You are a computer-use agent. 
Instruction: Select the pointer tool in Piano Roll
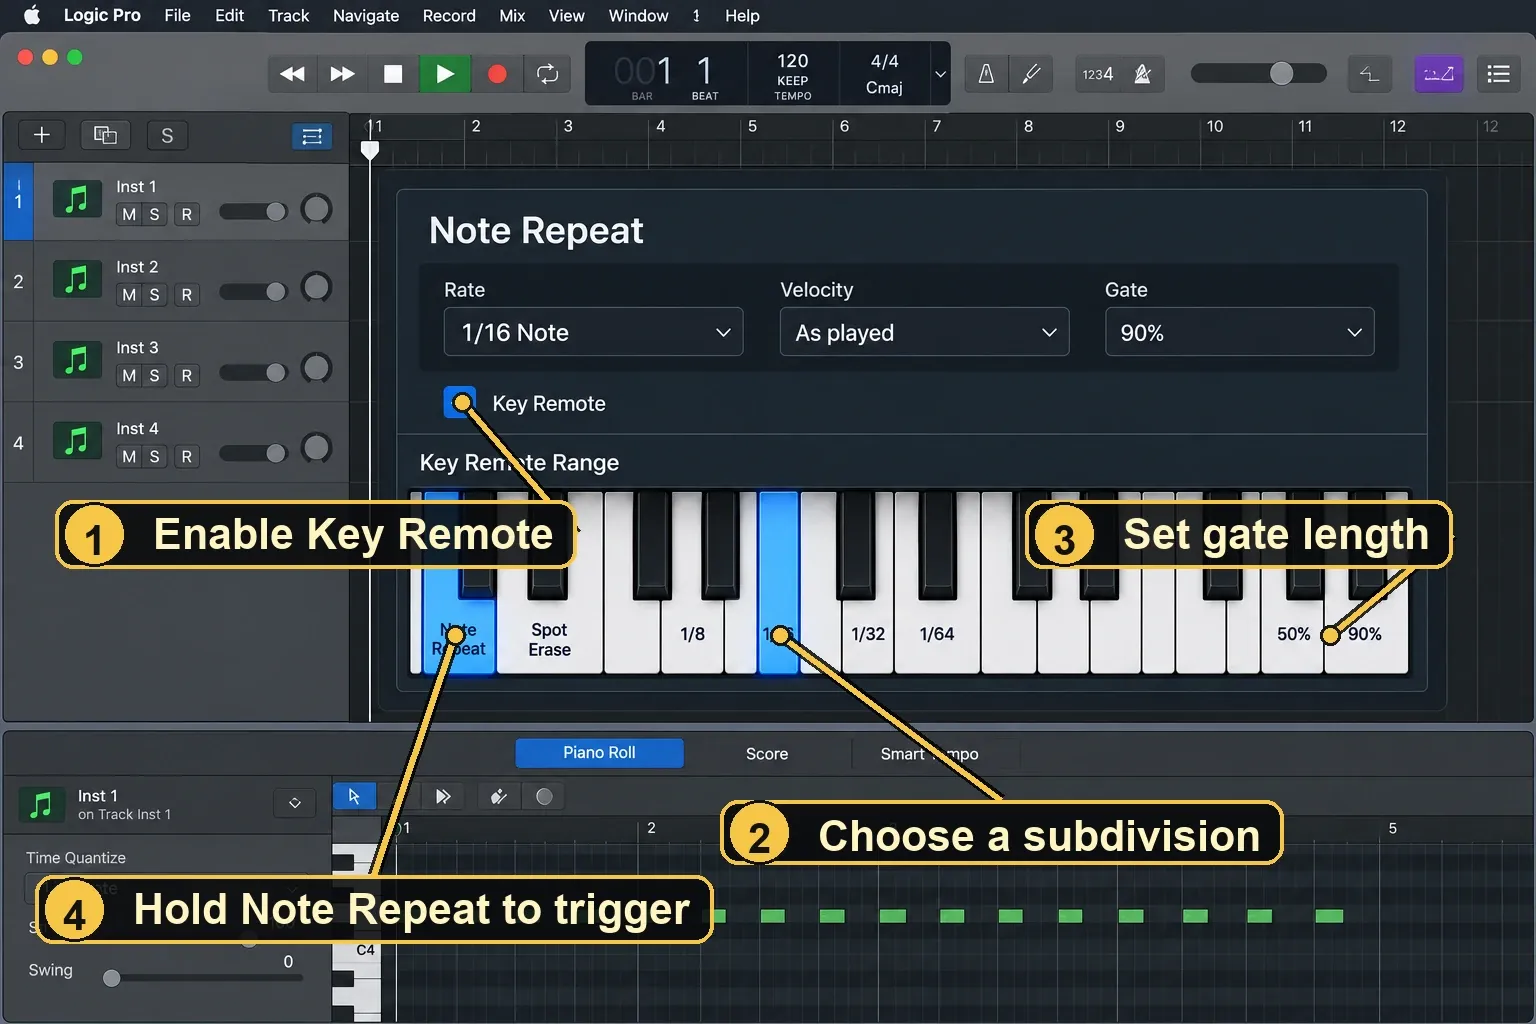[x=354, y=796]
